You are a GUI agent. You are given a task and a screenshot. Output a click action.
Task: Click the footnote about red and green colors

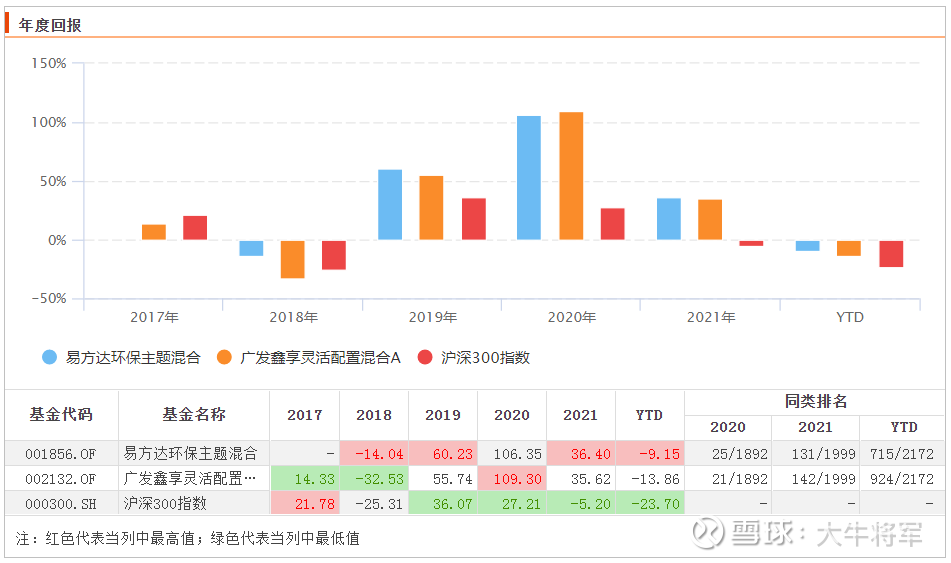pos(187,538)
